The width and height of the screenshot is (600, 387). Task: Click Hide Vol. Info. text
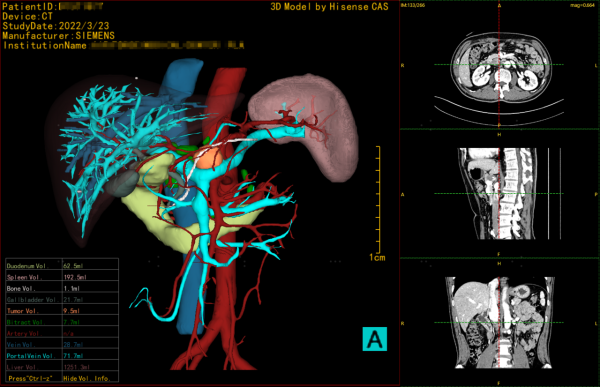pos(86,378)
